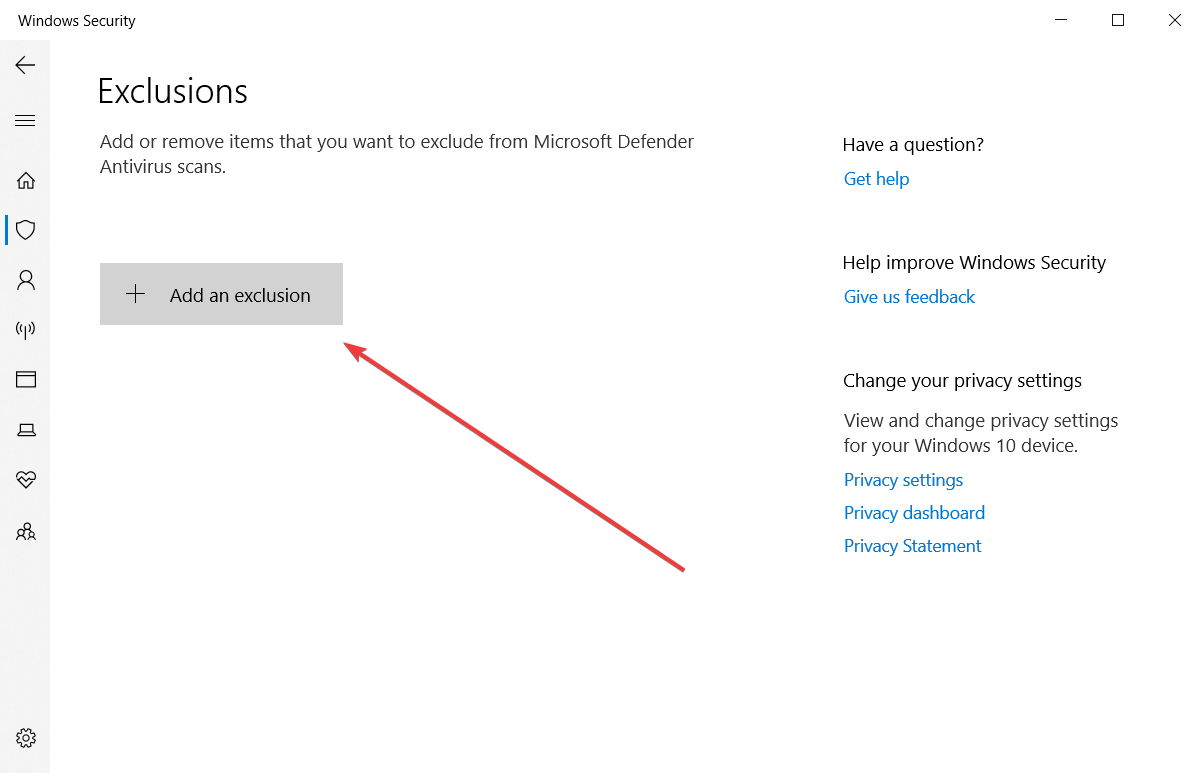Image resolution: width=1204 pixels, height=773 pixels.
Task: Go to the Home sidebar icon
Action: tap(26, 181)
